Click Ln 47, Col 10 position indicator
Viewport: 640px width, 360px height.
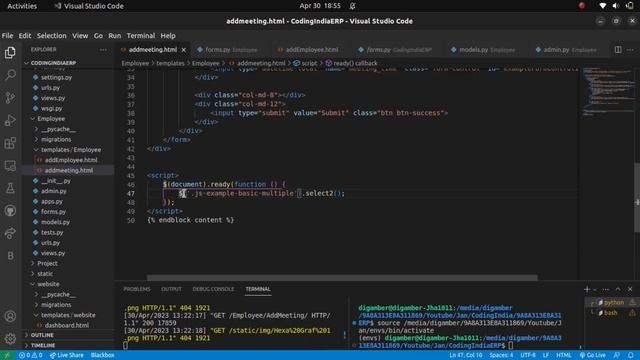(466, 355)
